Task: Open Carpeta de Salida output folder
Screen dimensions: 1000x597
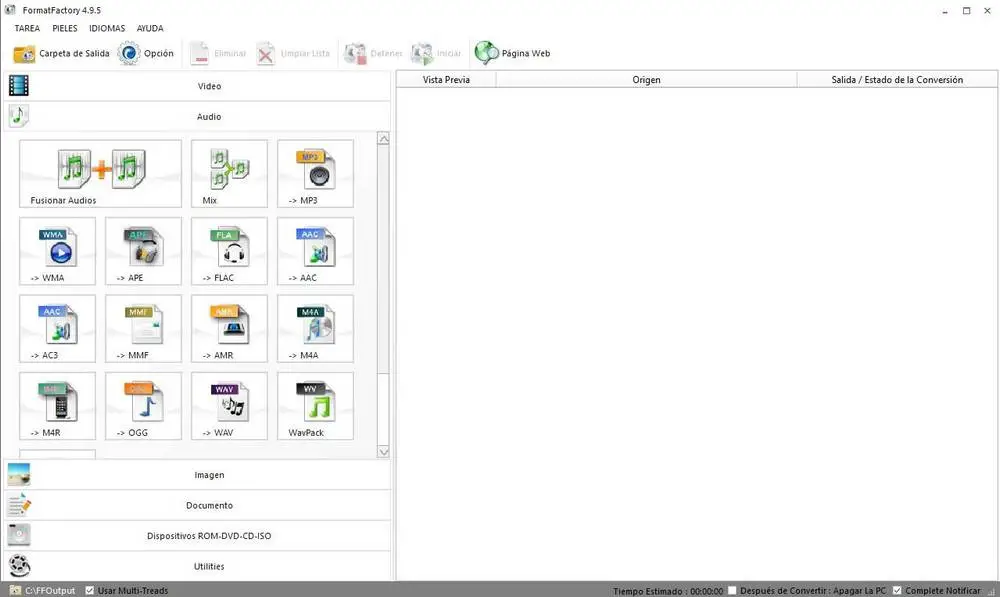Action: tap(61, 54)
